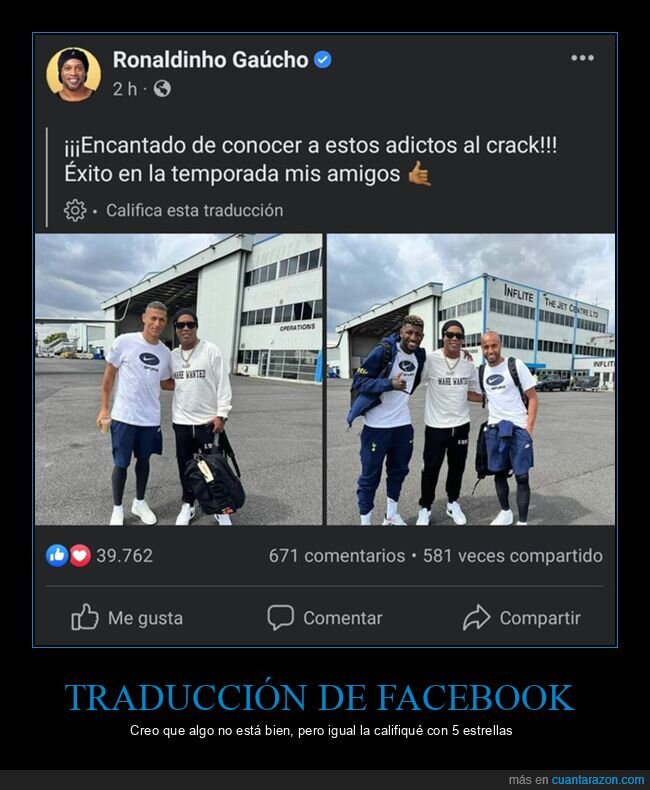Click the Compartir button label
The image size is (650, 790).
tap(540, 618)
